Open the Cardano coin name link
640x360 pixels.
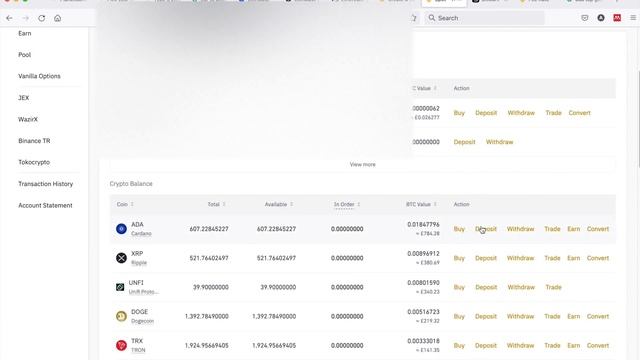pos(141,233)
